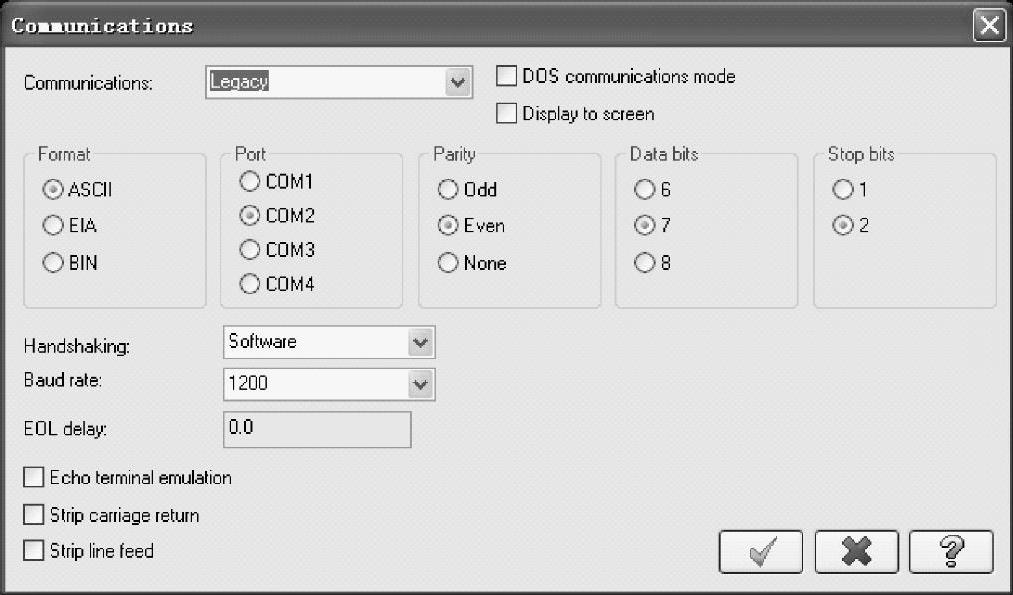Select 2 stop bits

[x=842, y=225]
